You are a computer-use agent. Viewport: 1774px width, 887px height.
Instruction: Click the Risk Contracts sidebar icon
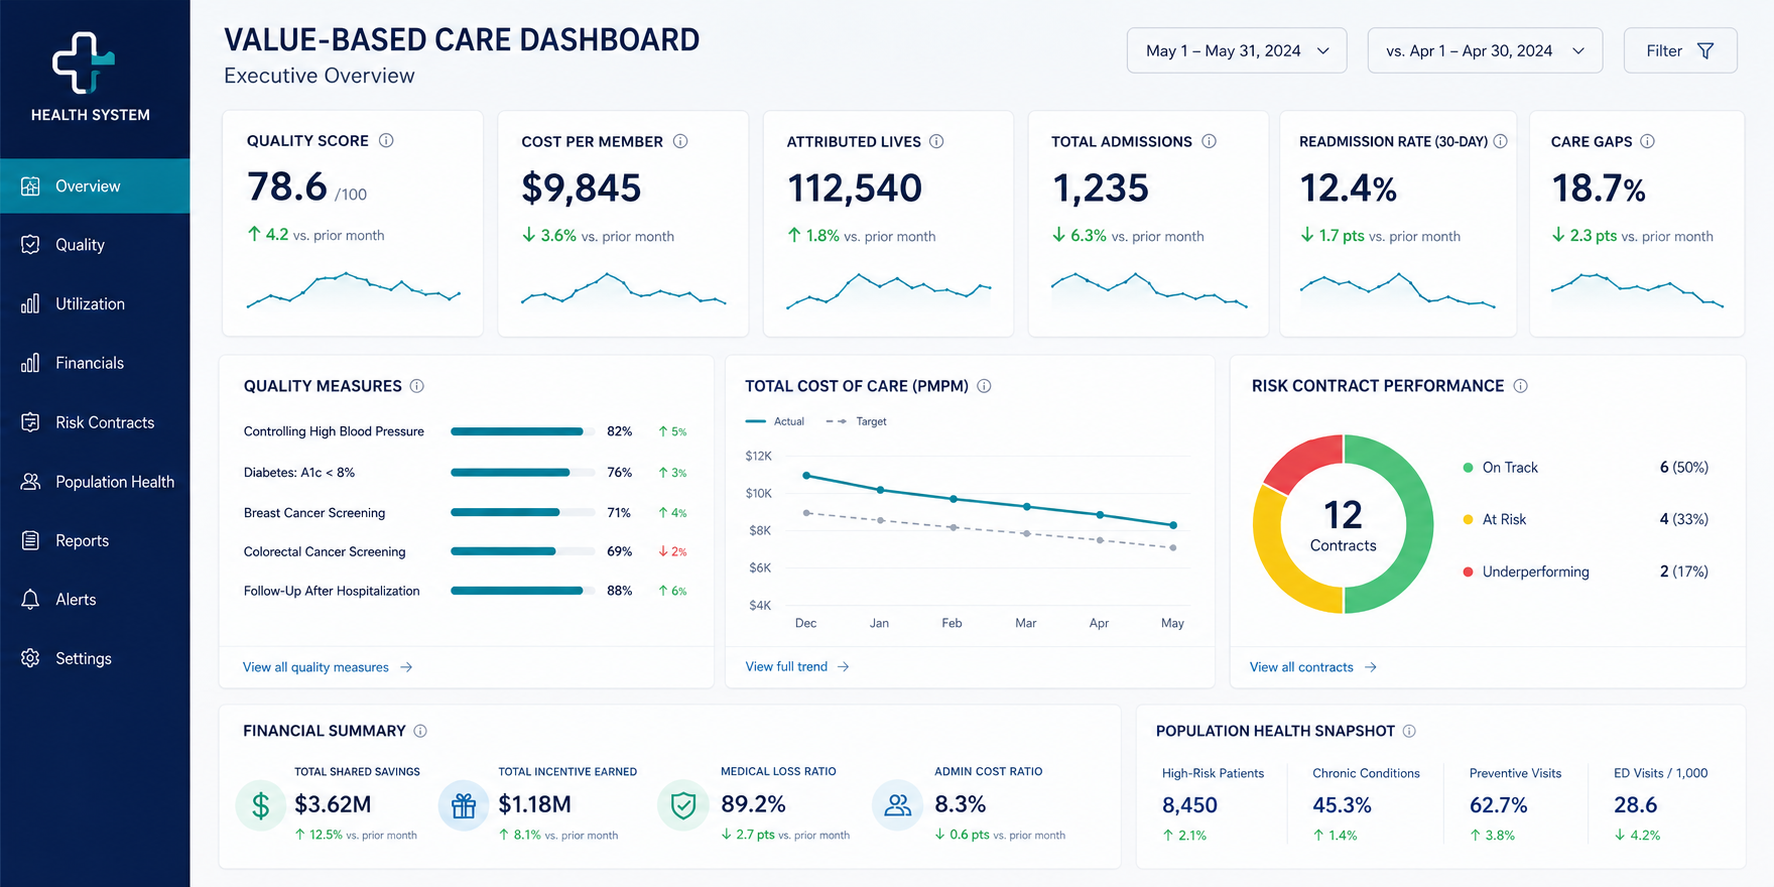pyautogui.click(x=30, y=422)
